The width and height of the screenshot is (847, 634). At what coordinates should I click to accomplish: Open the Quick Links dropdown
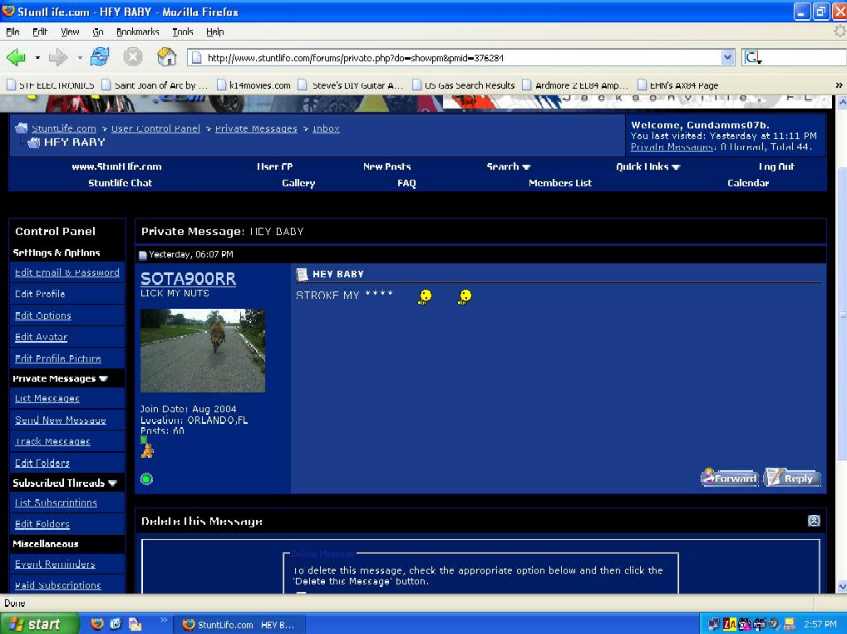648,167
